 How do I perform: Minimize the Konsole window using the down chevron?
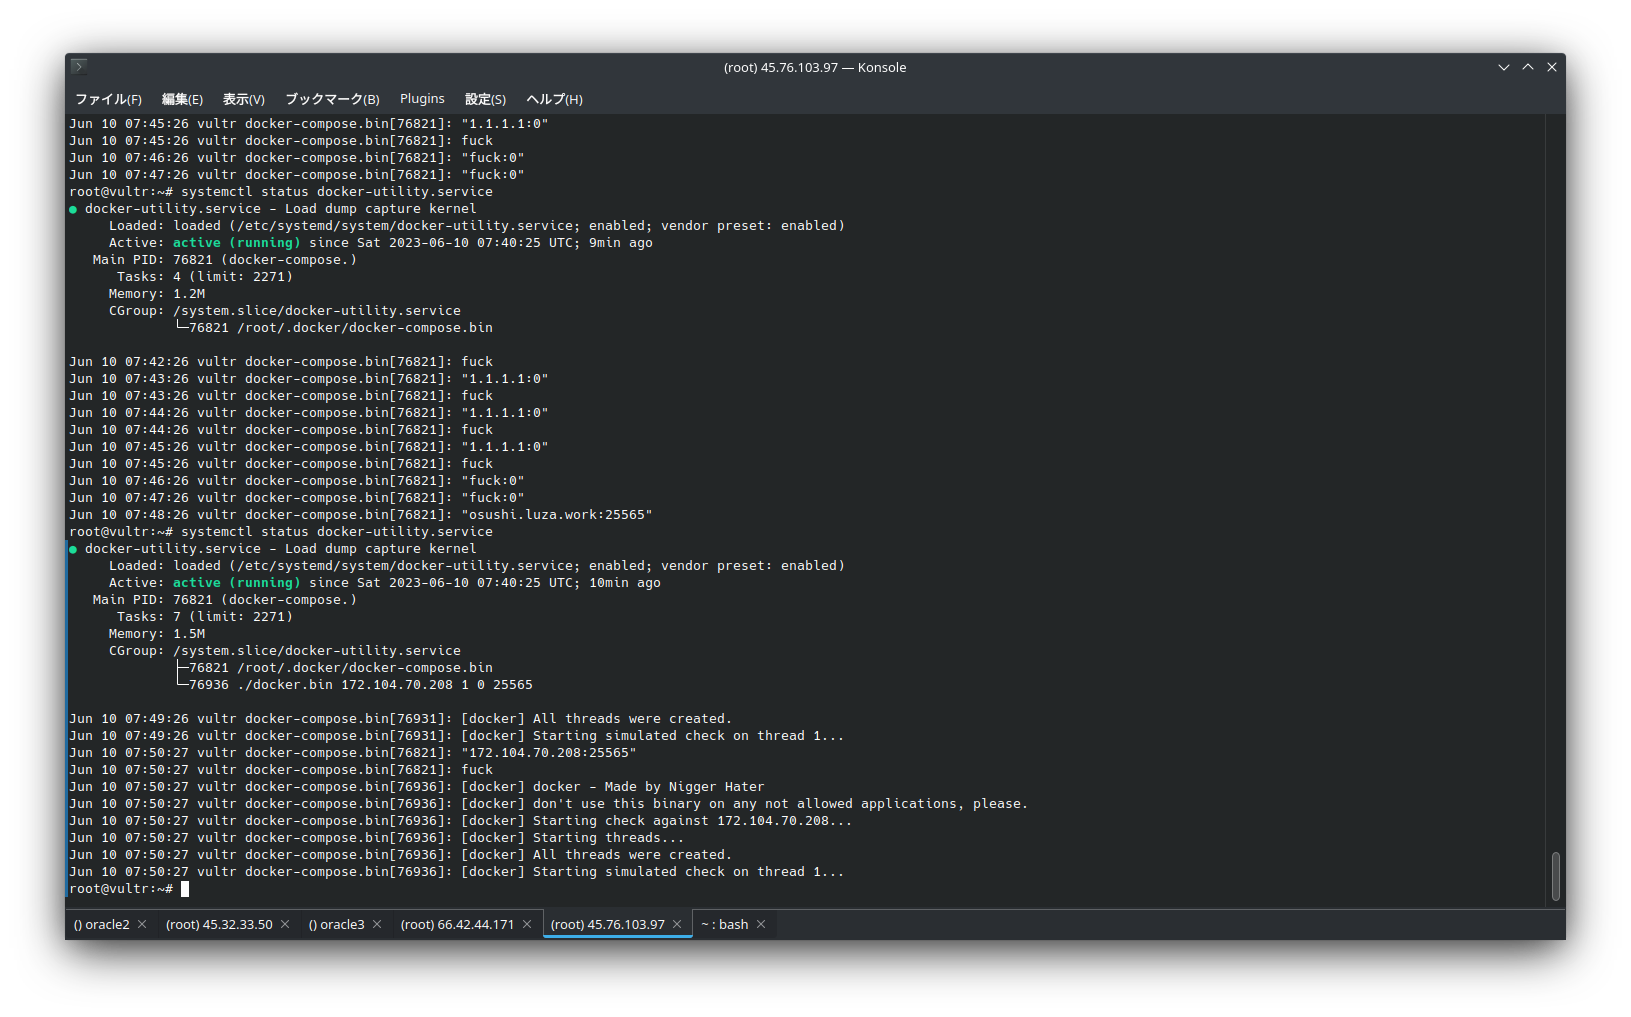(x=1503, y=67)
